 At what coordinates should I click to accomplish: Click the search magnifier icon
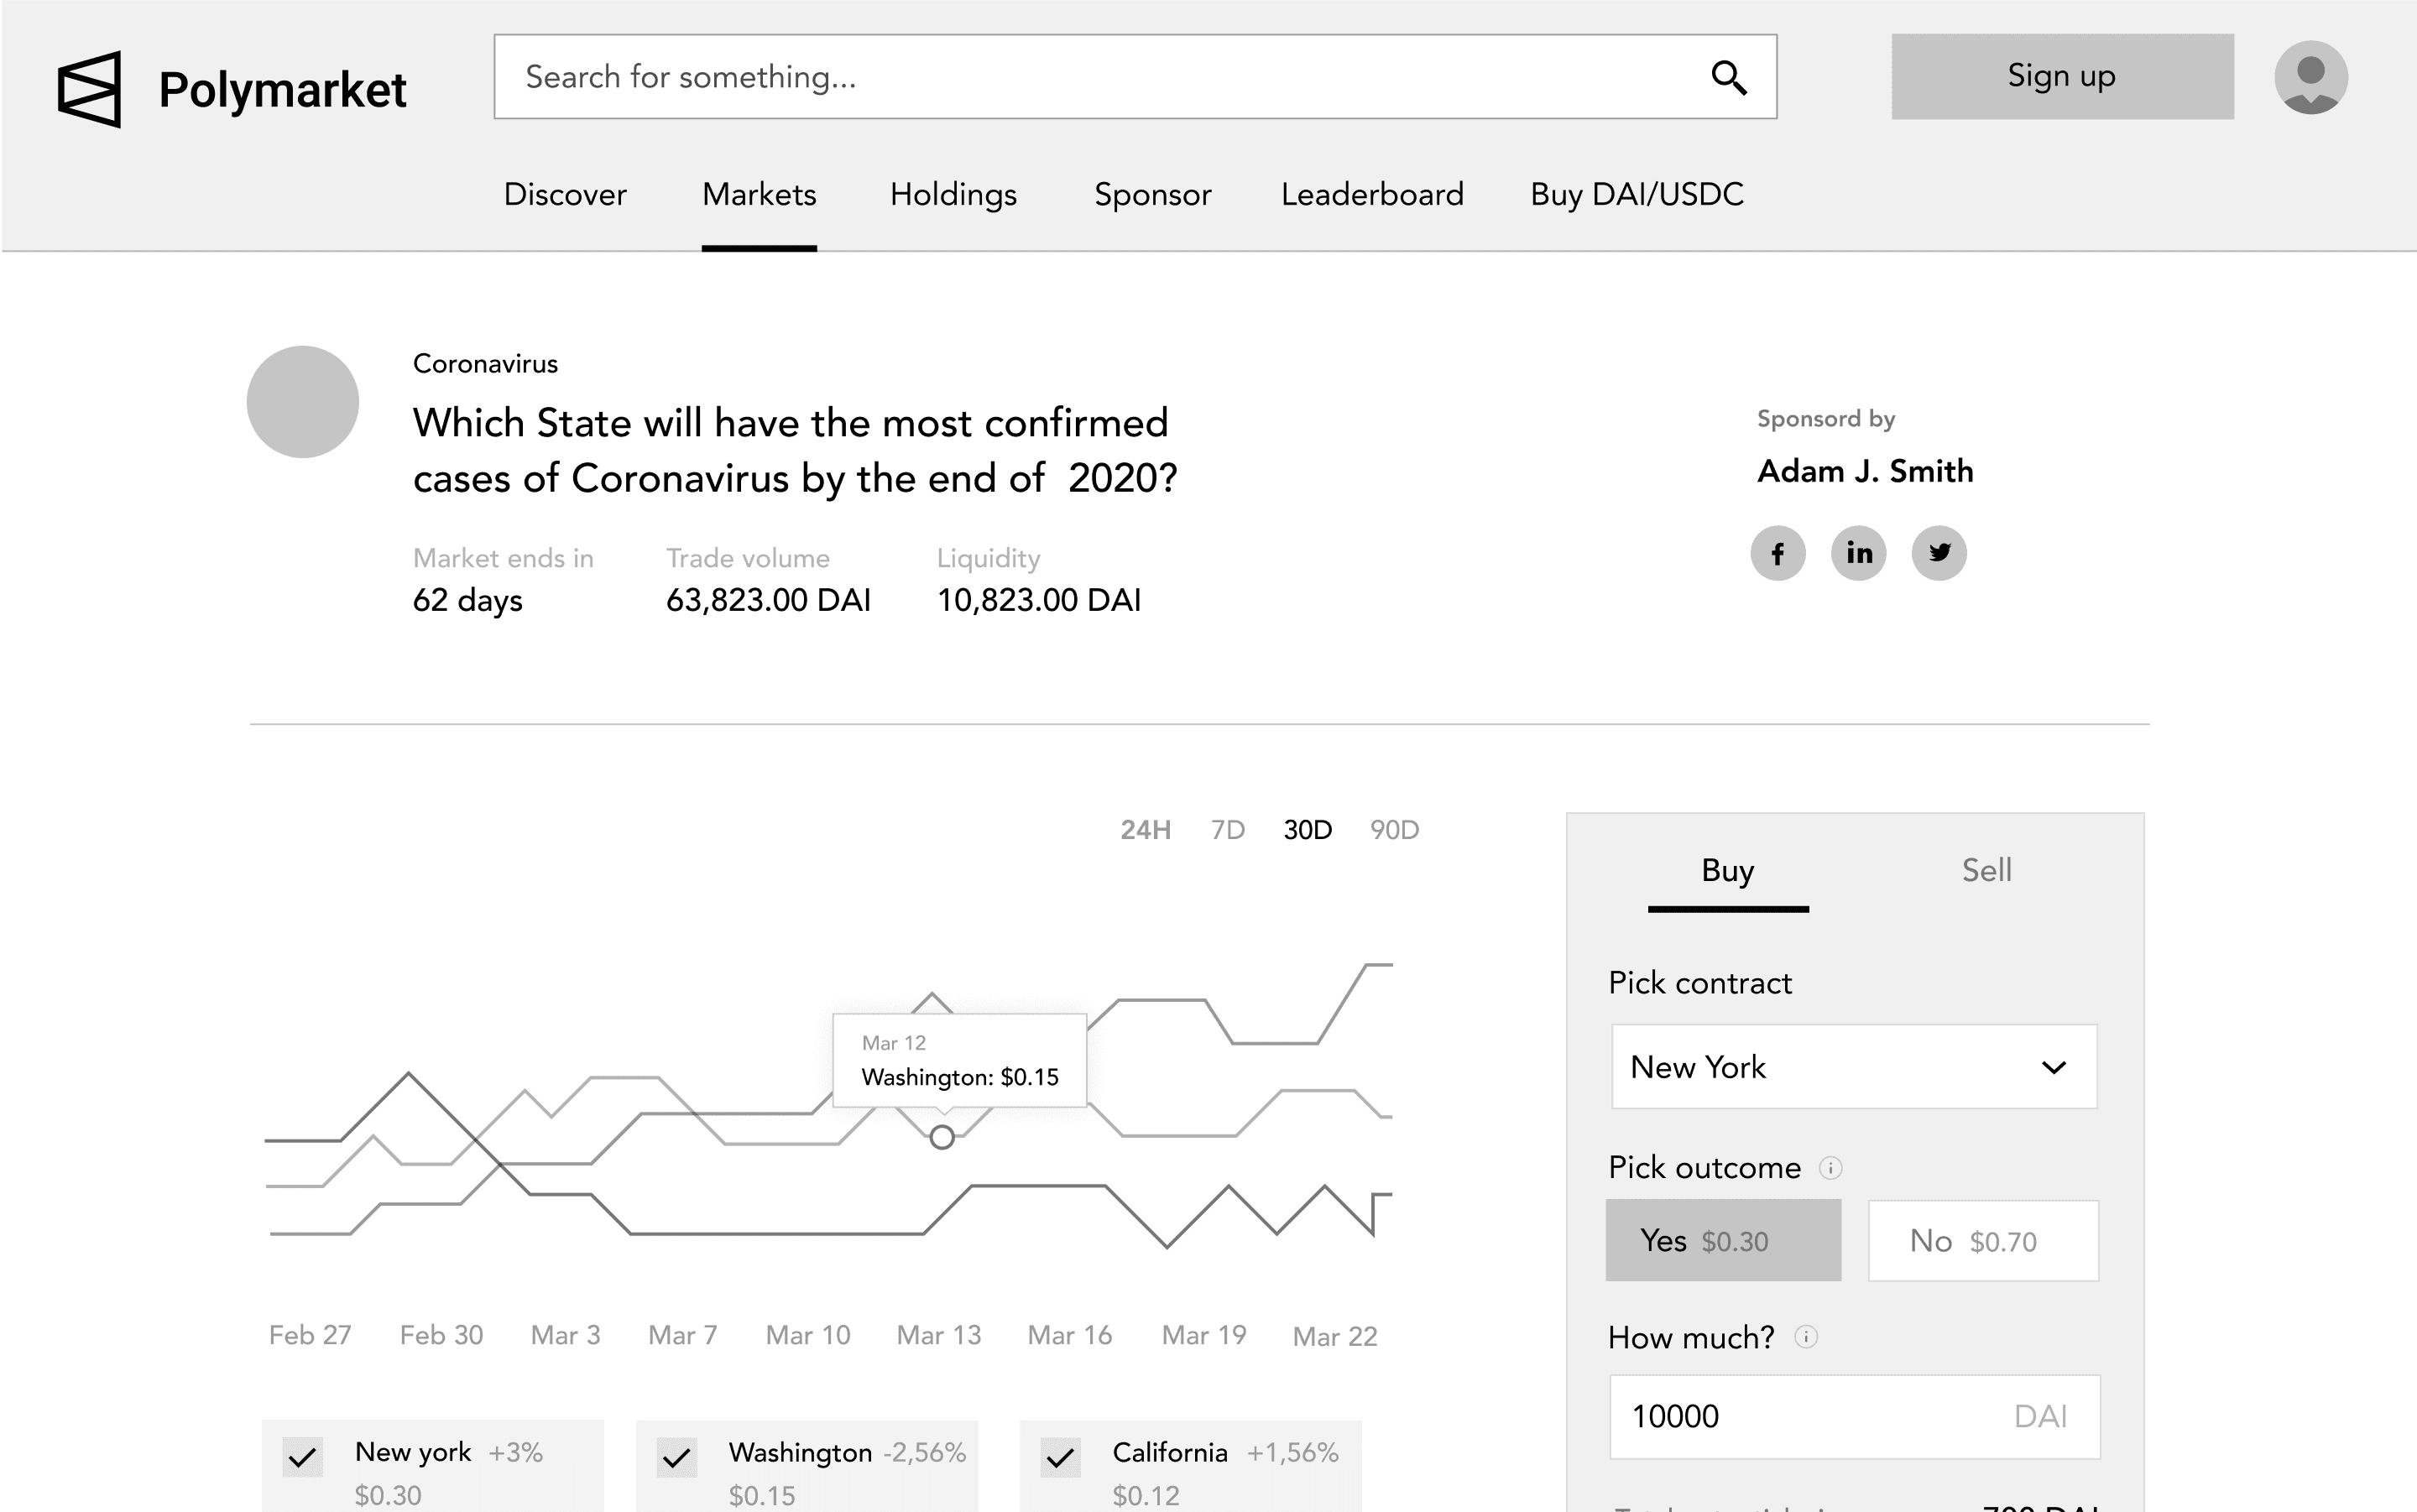click(1728, 77)
